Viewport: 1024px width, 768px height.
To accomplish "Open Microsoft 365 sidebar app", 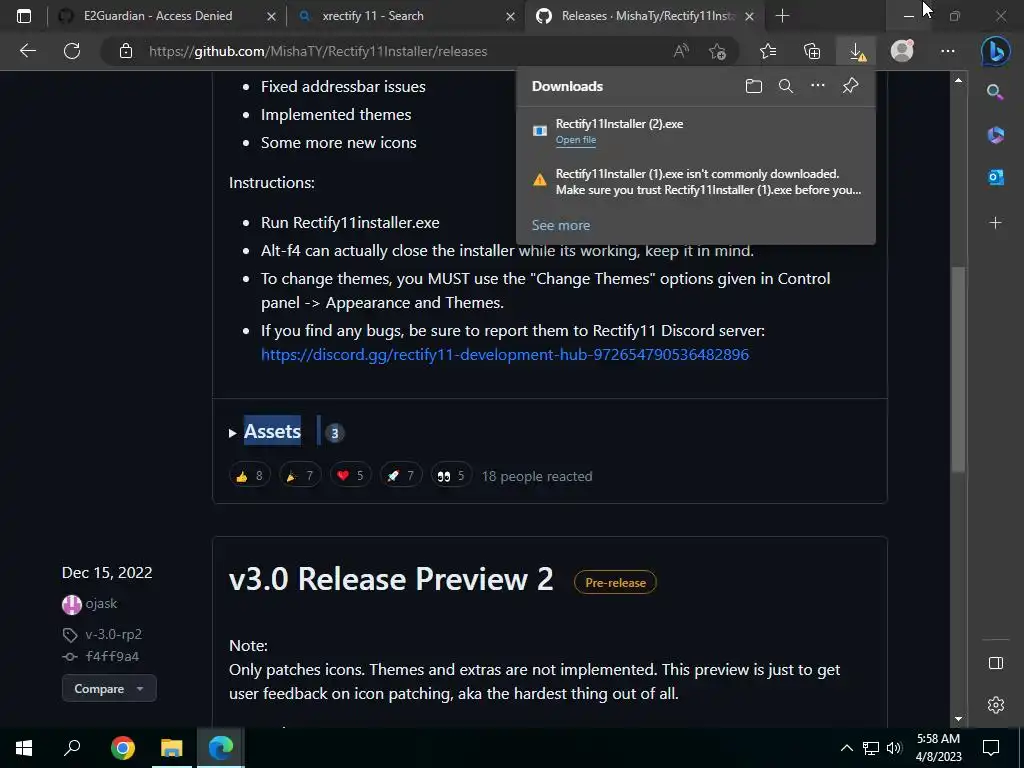I will coord(995,135).
